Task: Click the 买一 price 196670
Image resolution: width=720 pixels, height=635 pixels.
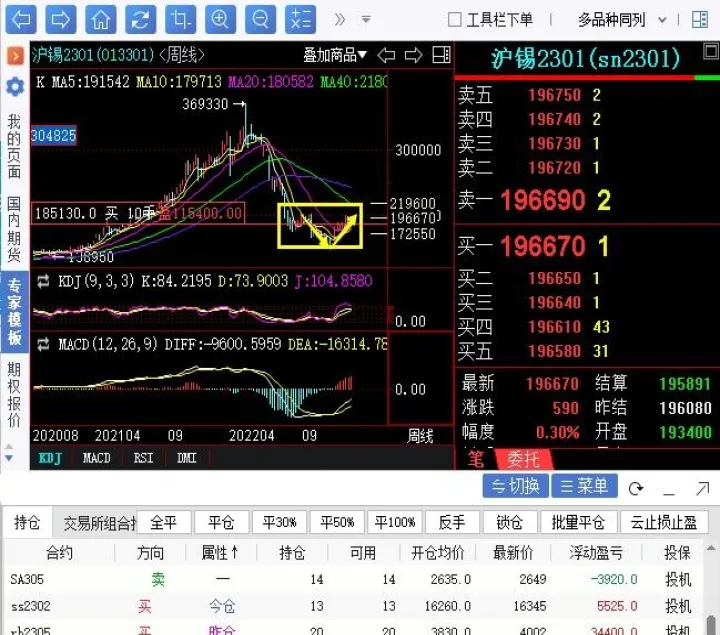Action: (542, 246)
